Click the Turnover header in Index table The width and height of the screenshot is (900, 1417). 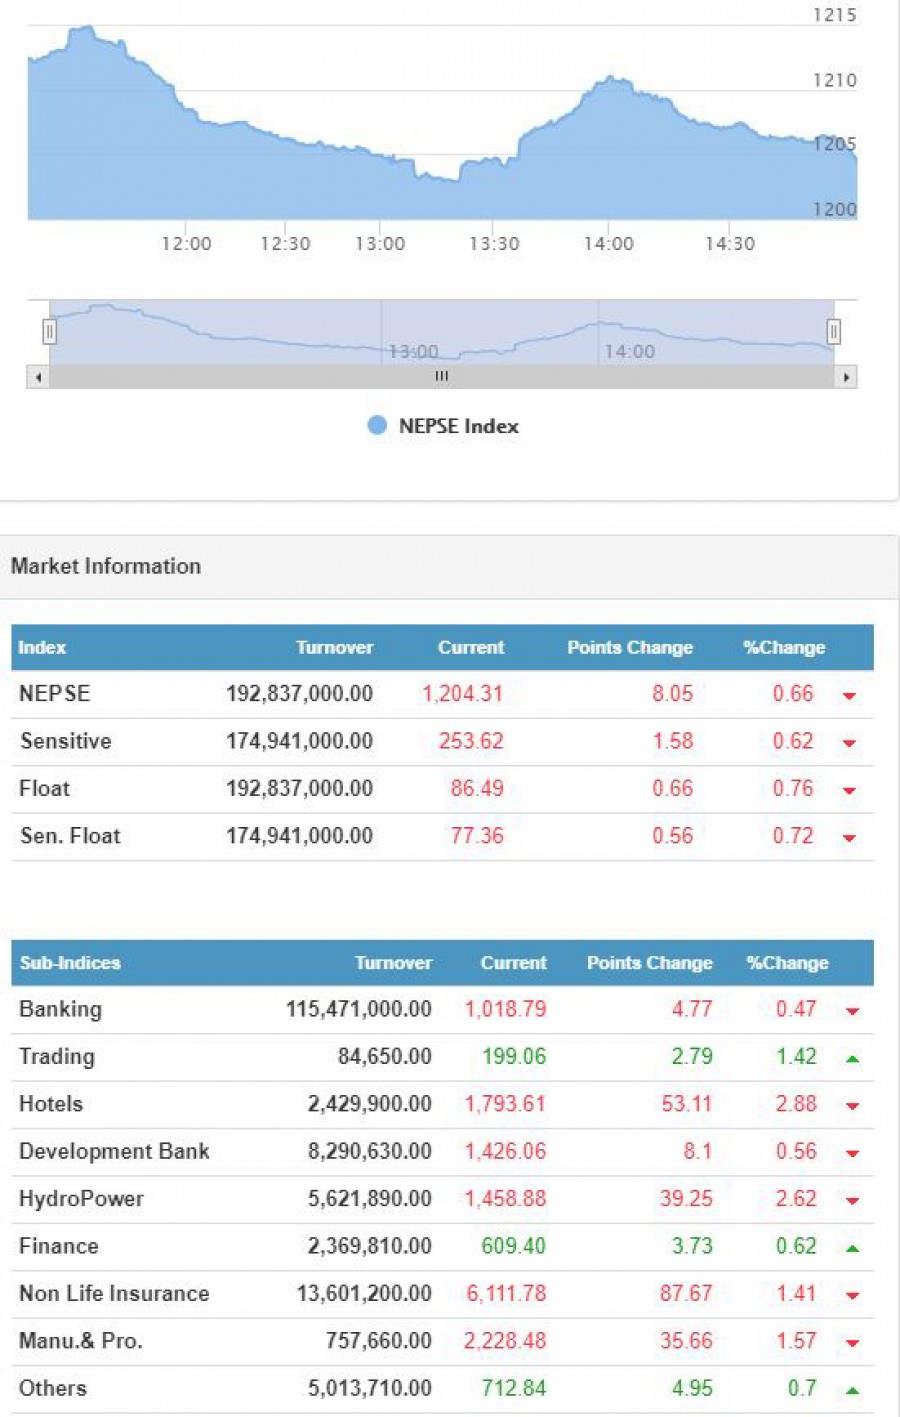pyautogui.click(x=334, y=647)
